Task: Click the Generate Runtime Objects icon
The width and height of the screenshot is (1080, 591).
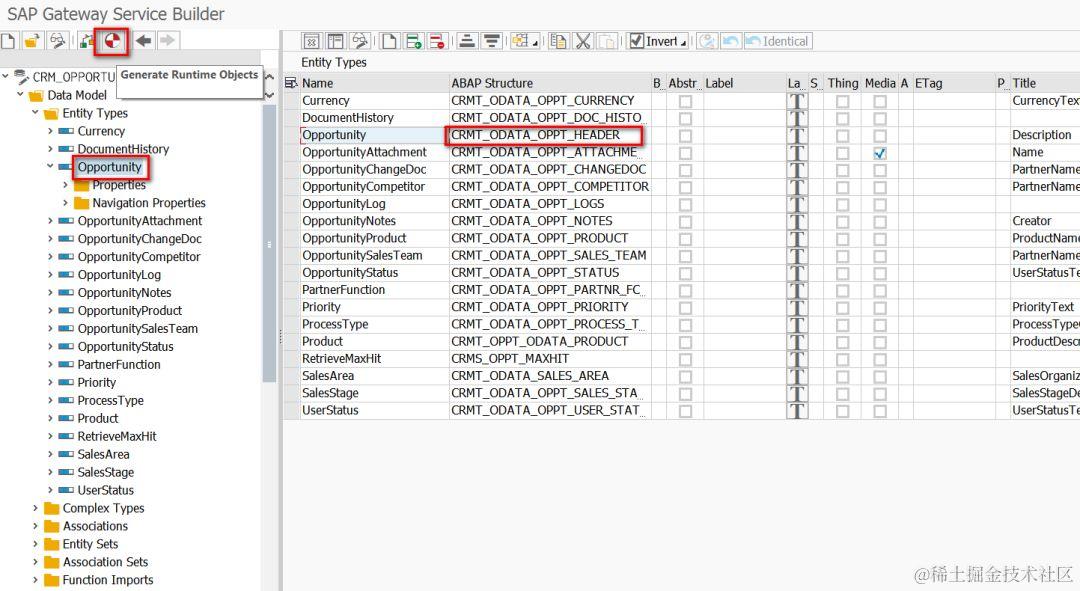Action: coord(112,41)
